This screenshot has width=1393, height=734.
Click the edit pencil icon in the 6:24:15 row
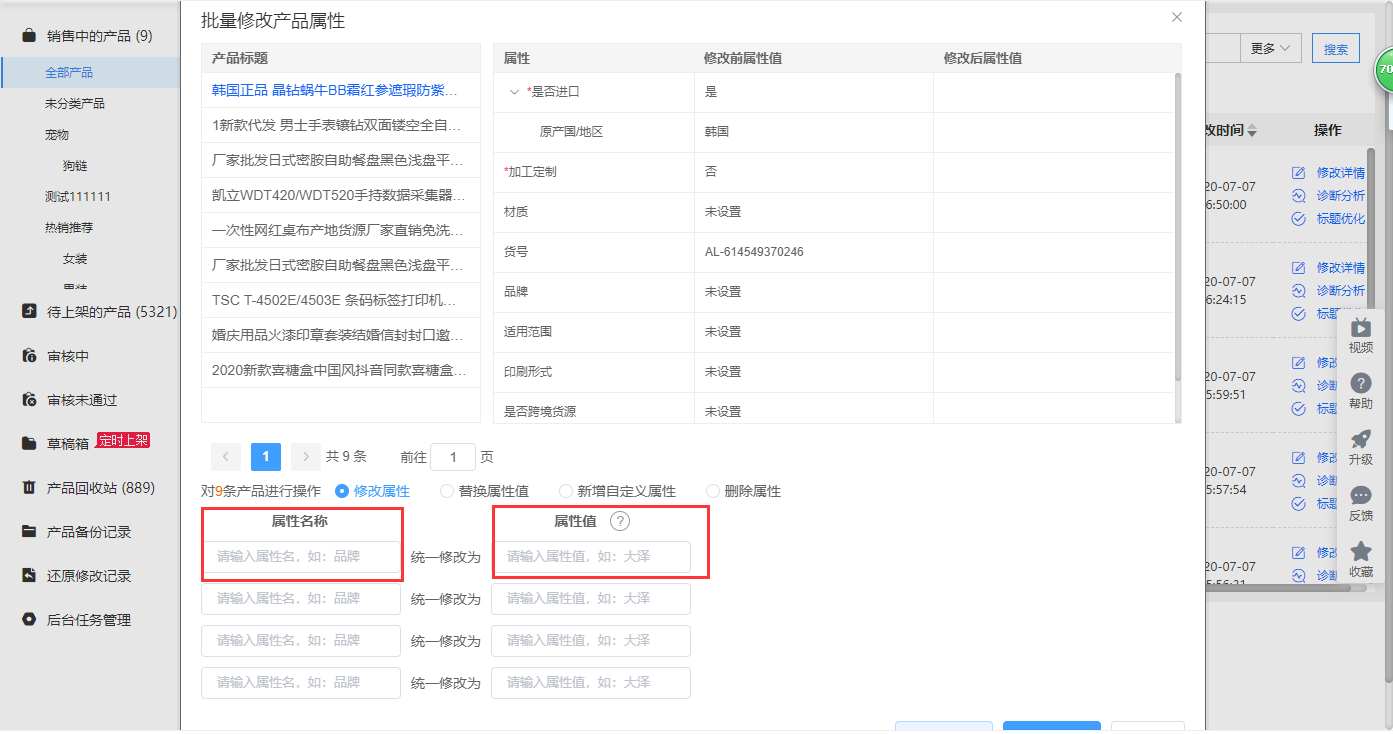click(1299, 268)
